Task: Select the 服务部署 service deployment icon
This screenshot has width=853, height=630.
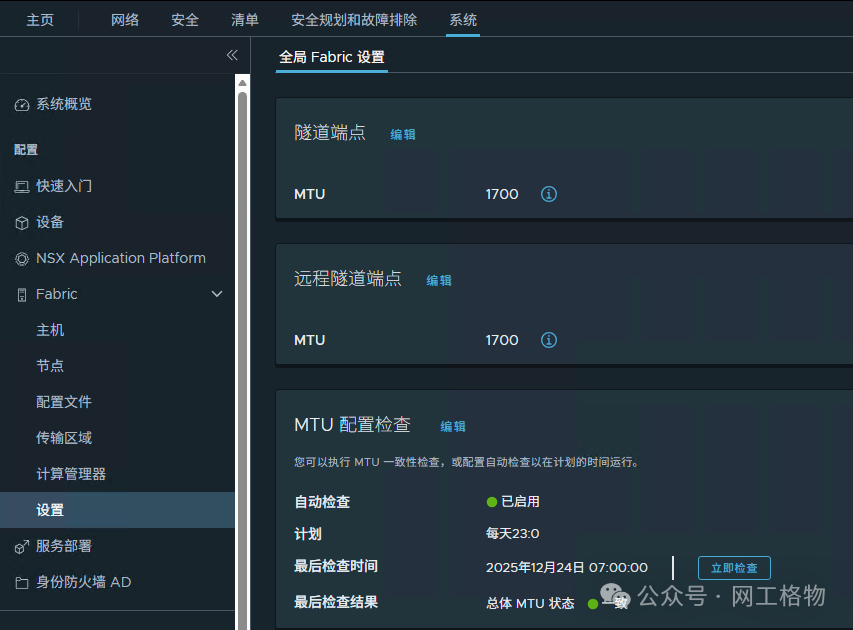Action: [22, 546]
